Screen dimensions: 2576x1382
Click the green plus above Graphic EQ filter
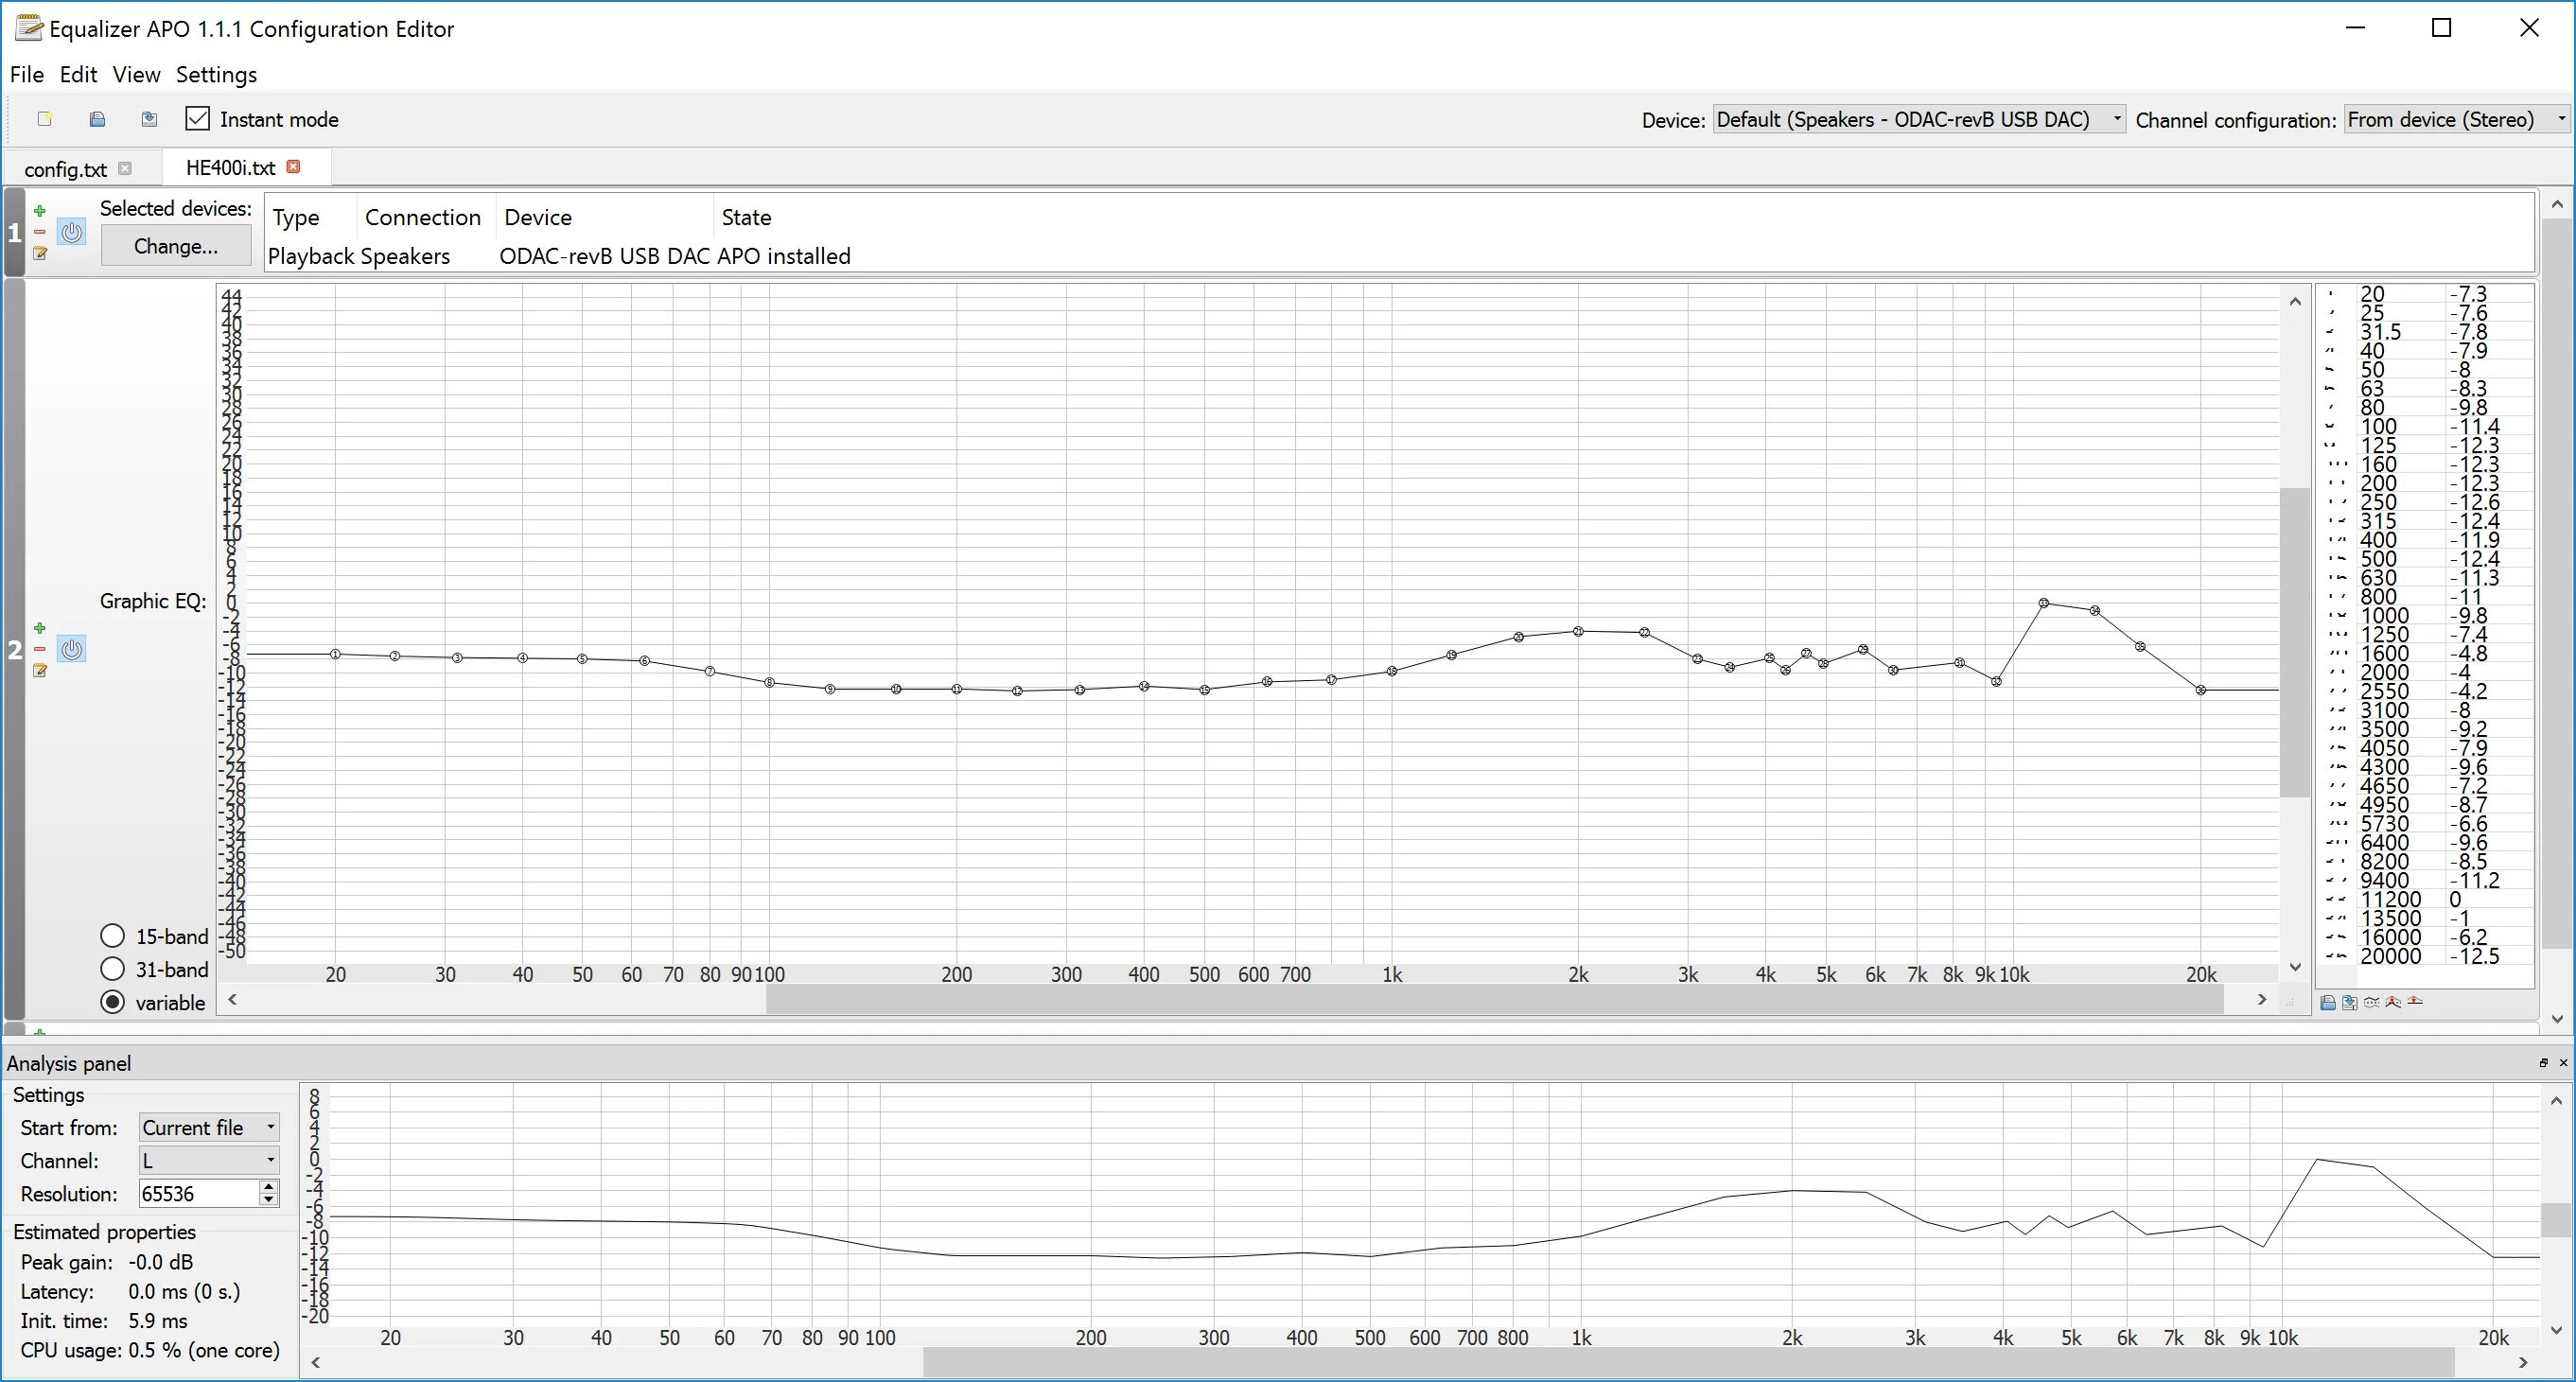coord(40,628)
